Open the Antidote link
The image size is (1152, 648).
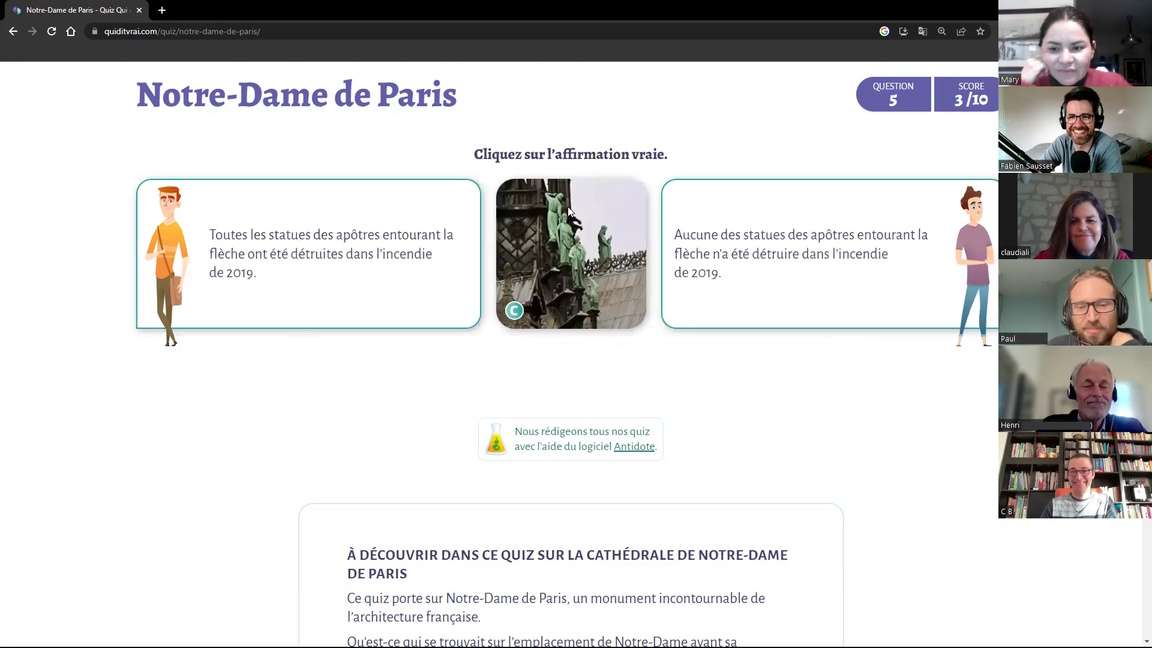[x=634, y=447]
